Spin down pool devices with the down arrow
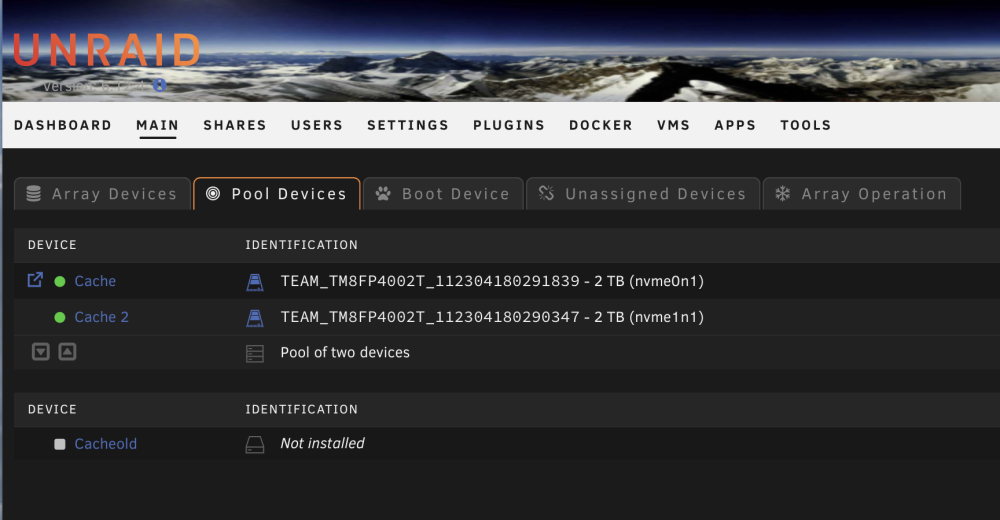Screen dimensions: 1000x520 point(41,352)
